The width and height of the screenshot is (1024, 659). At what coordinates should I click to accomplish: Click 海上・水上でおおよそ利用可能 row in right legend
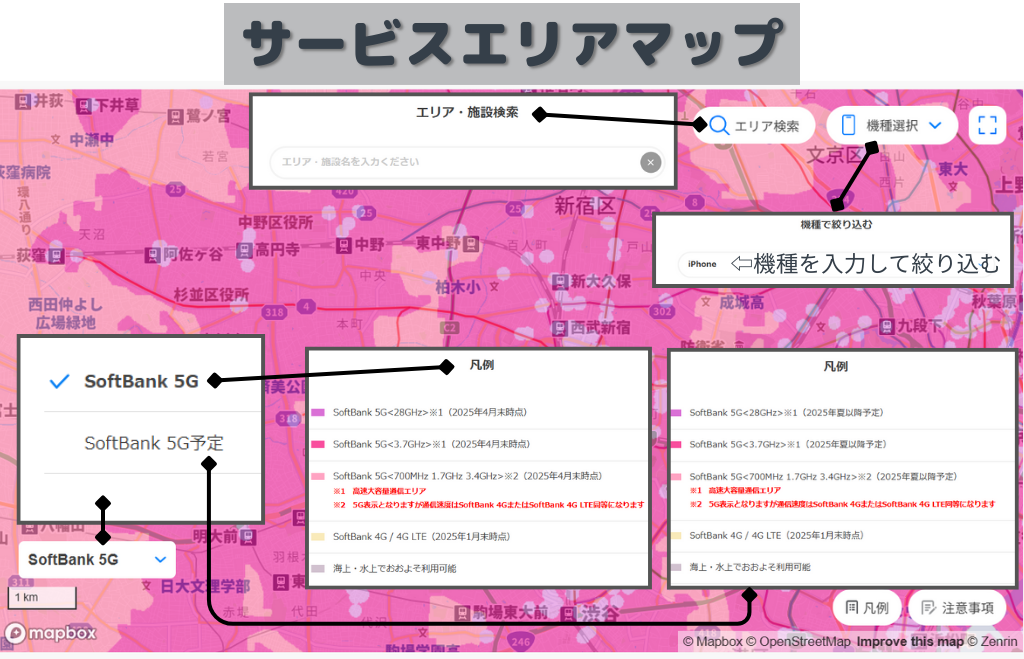coord(842,568)
